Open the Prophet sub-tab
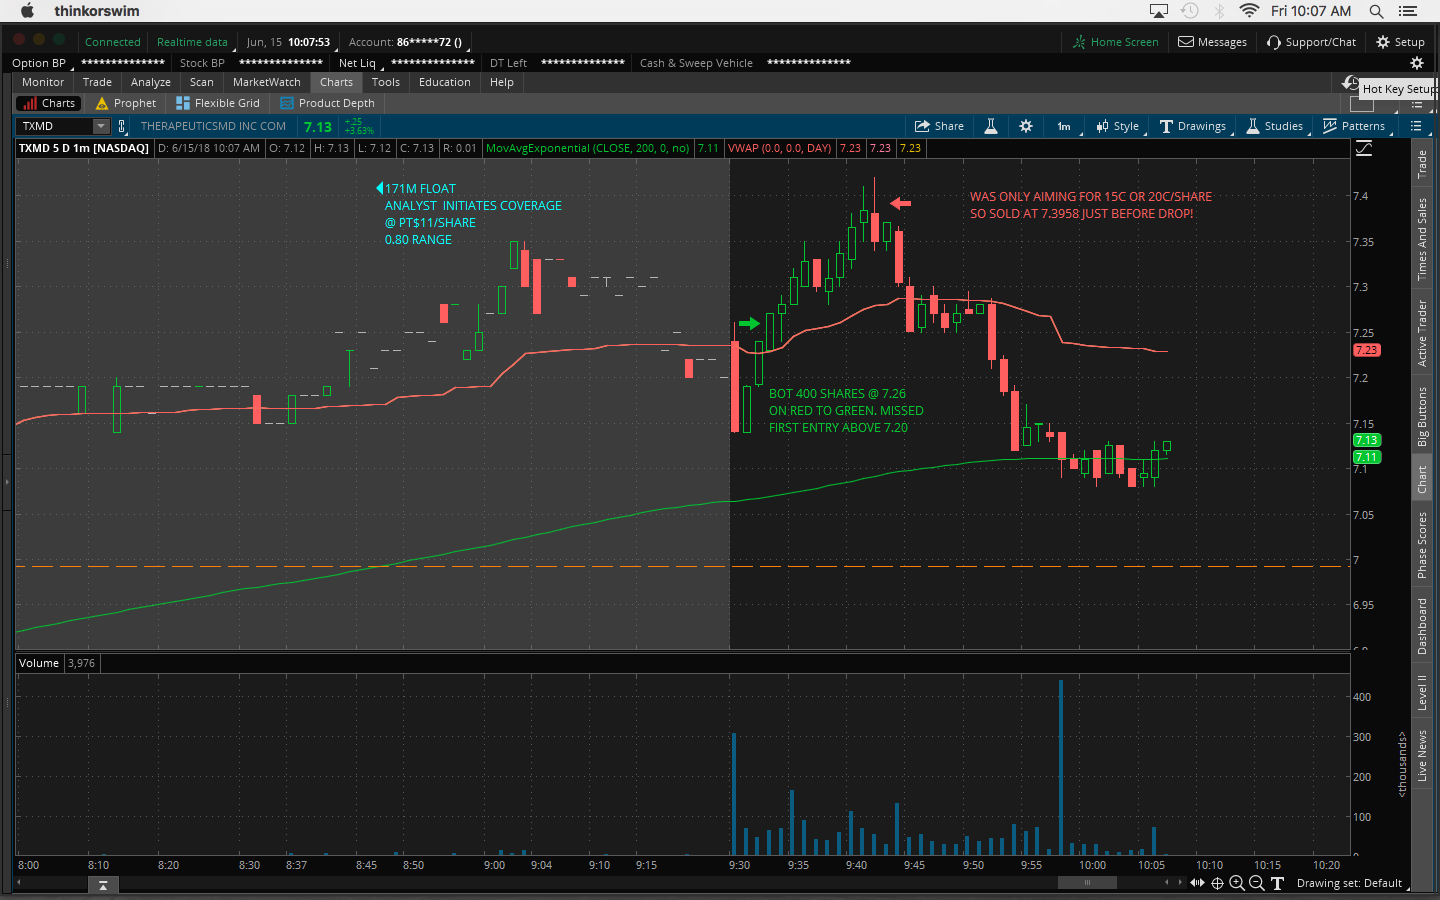Image resolution: width=1440 pixels, height=900 pixels. tap(126, 103)
